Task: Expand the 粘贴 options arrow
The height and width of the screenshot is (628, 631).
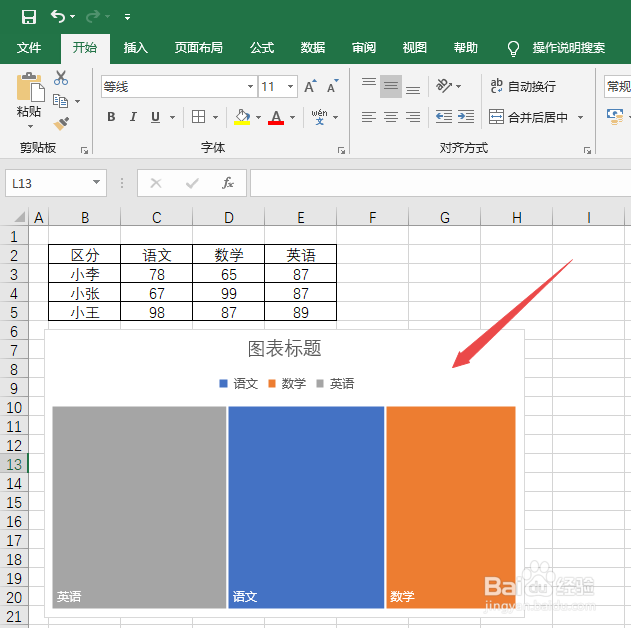Action: pyautogui.click(x=30, y=126)
